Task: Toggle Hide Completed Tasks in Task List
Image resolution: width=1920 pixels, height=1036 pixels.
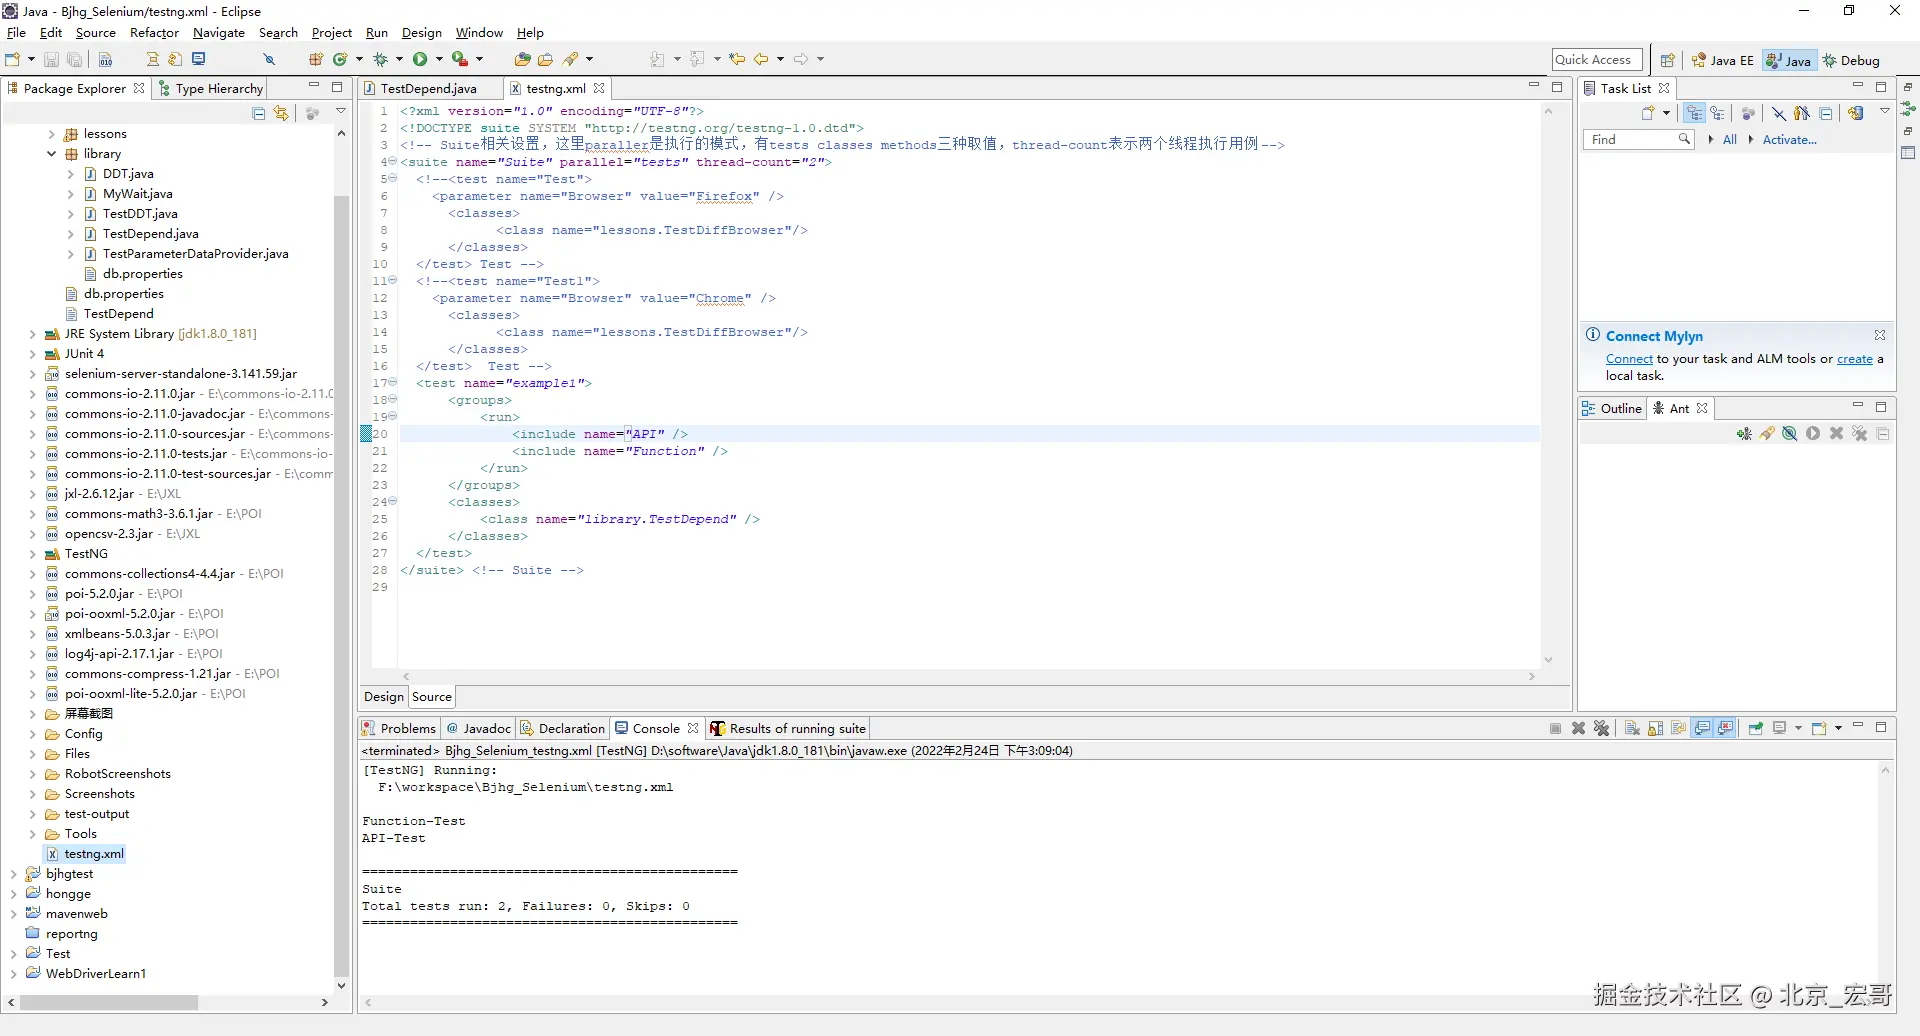Action: [1779, 113]
